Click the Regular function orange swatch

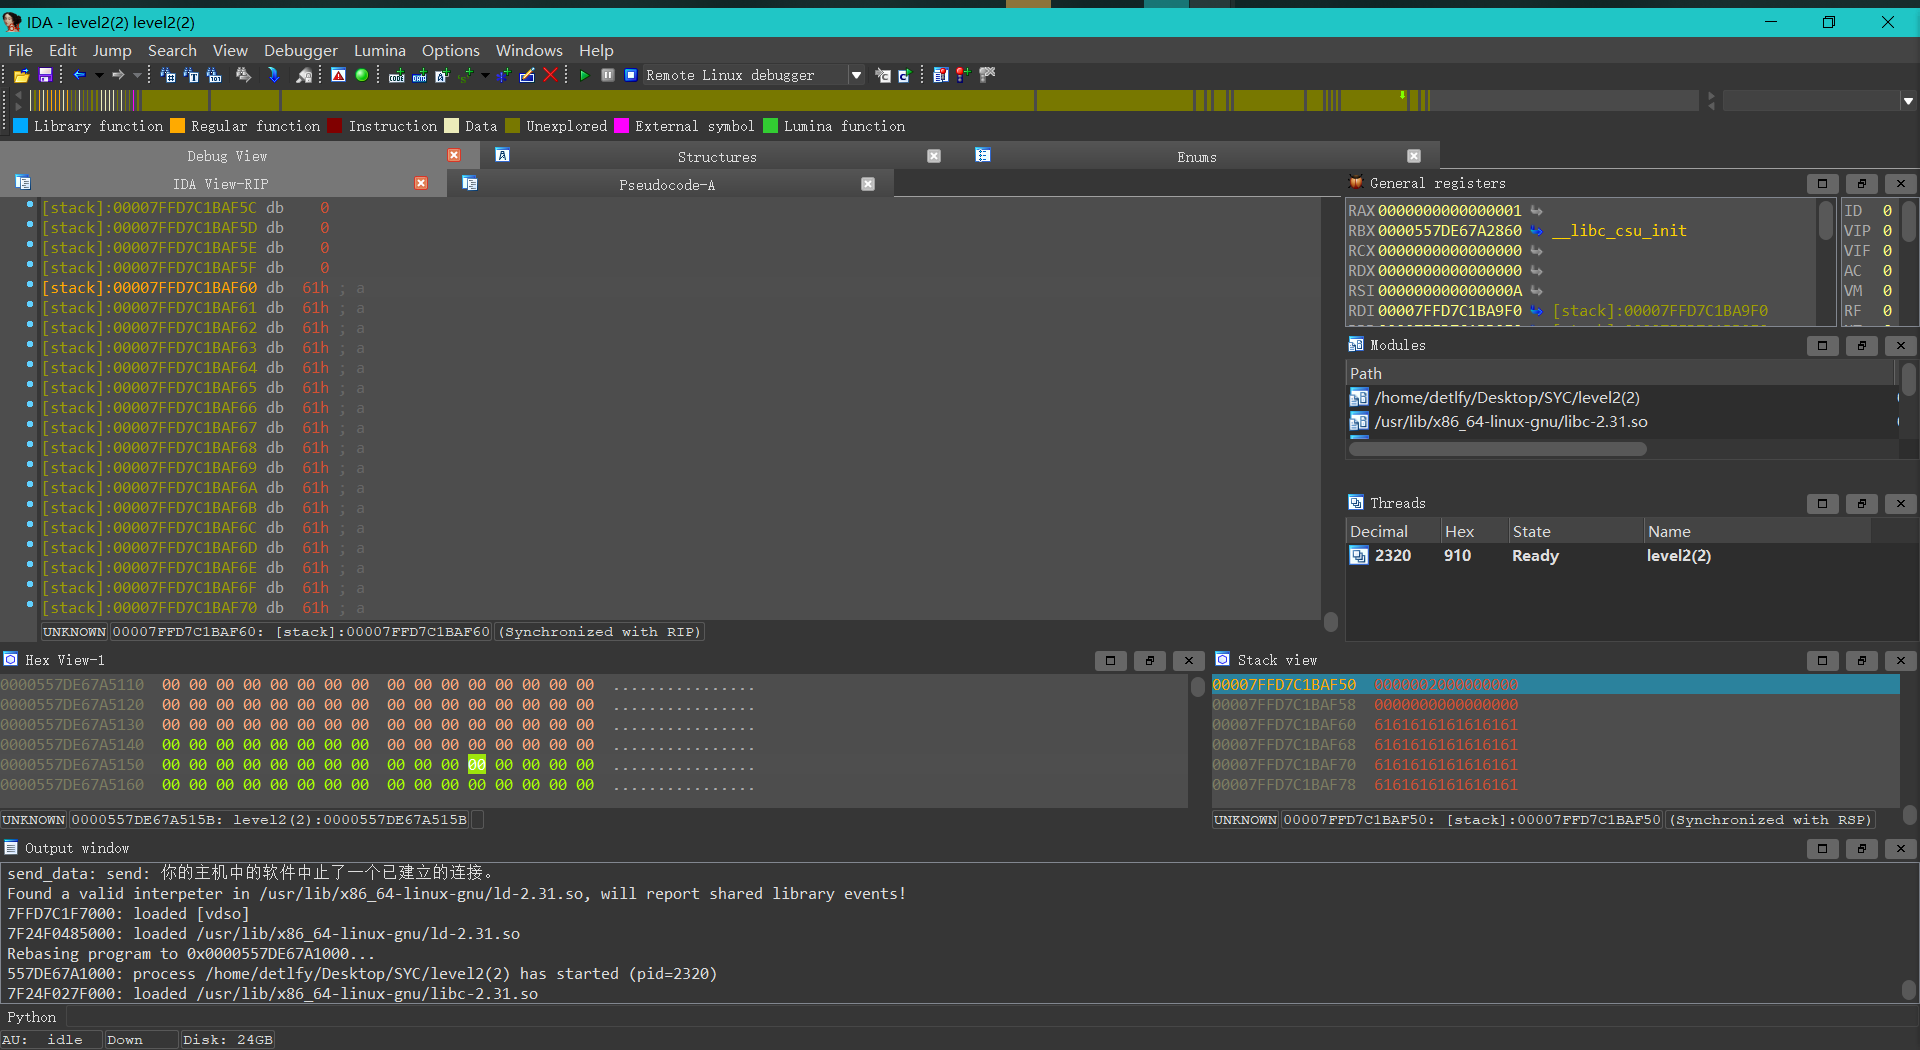178,126
